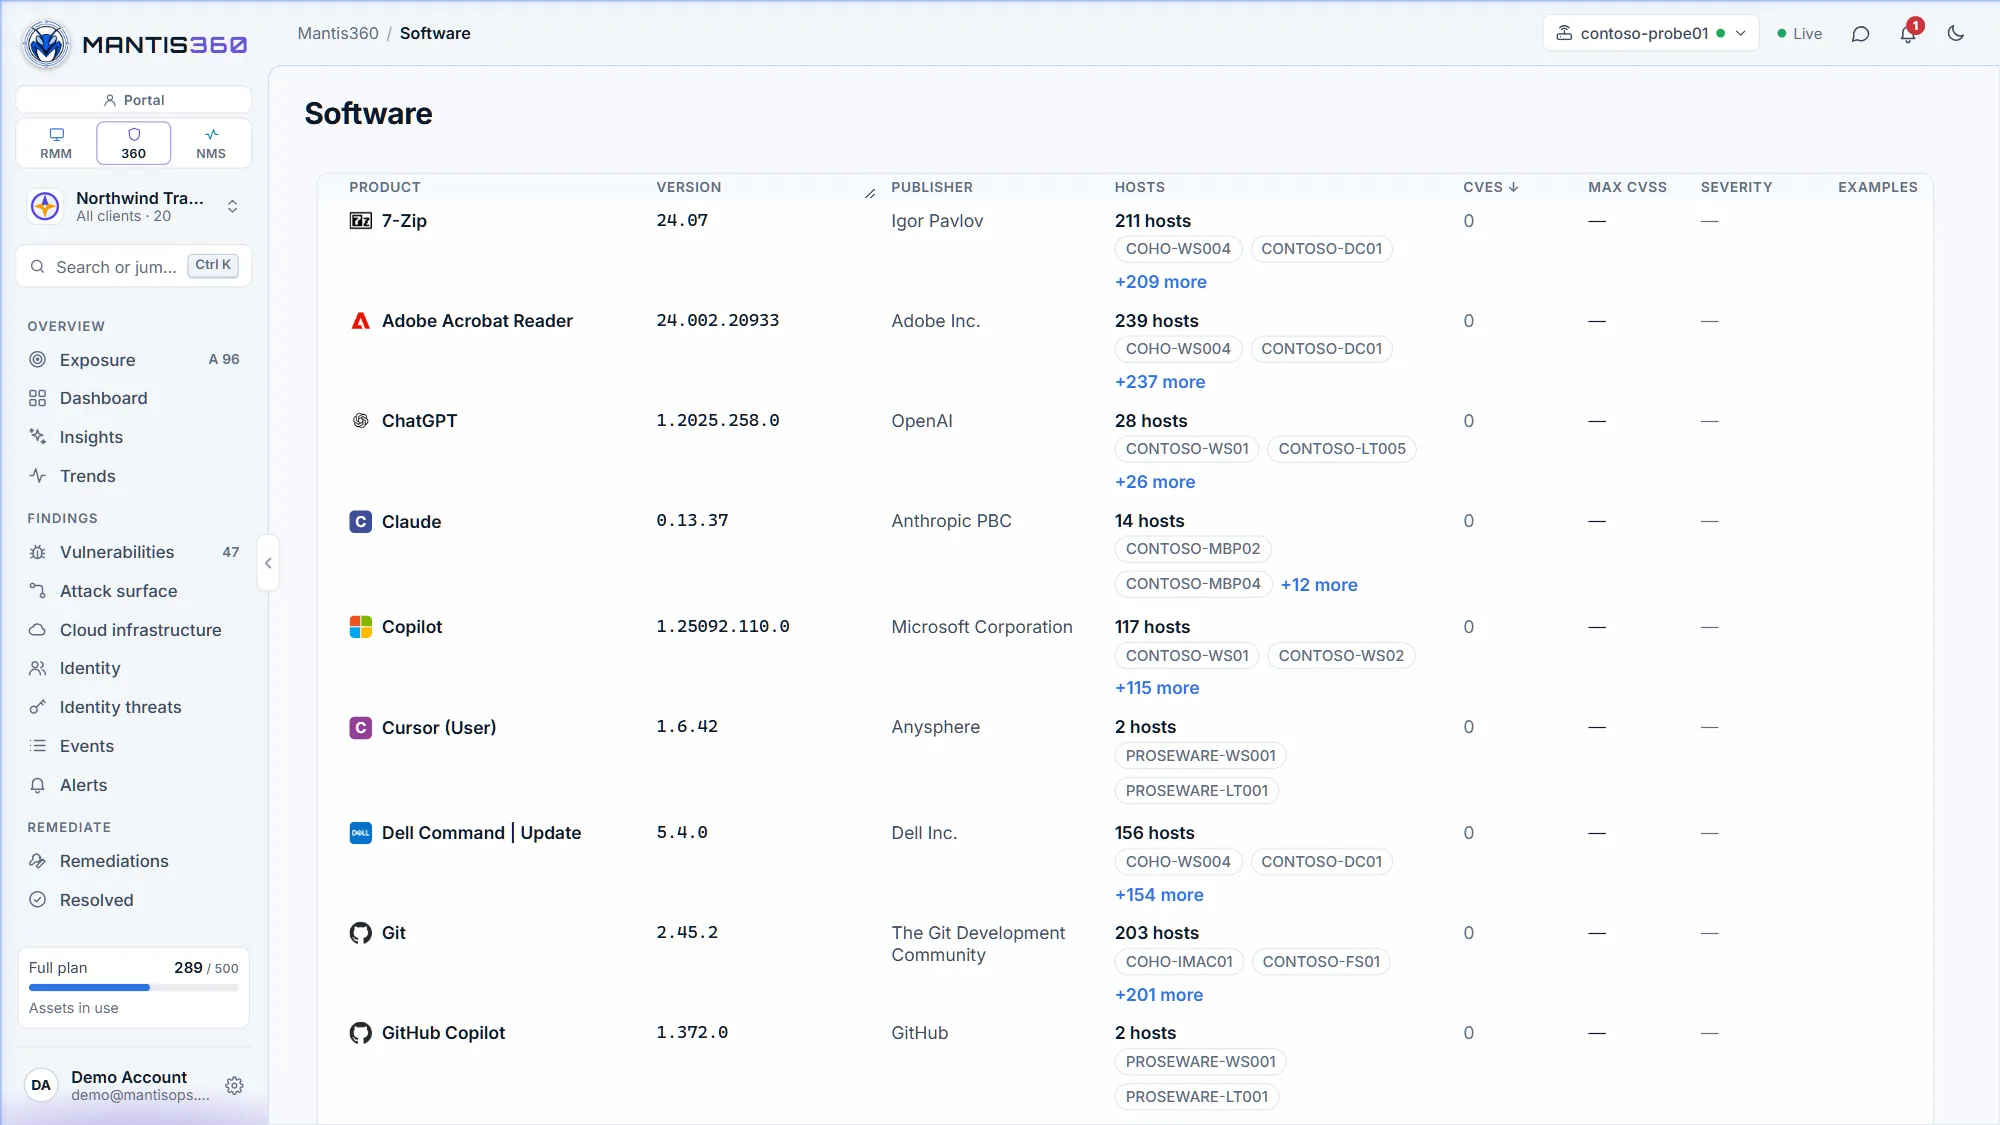Click the Anthropic PBC publisher cell

click(x=951, y=521)
